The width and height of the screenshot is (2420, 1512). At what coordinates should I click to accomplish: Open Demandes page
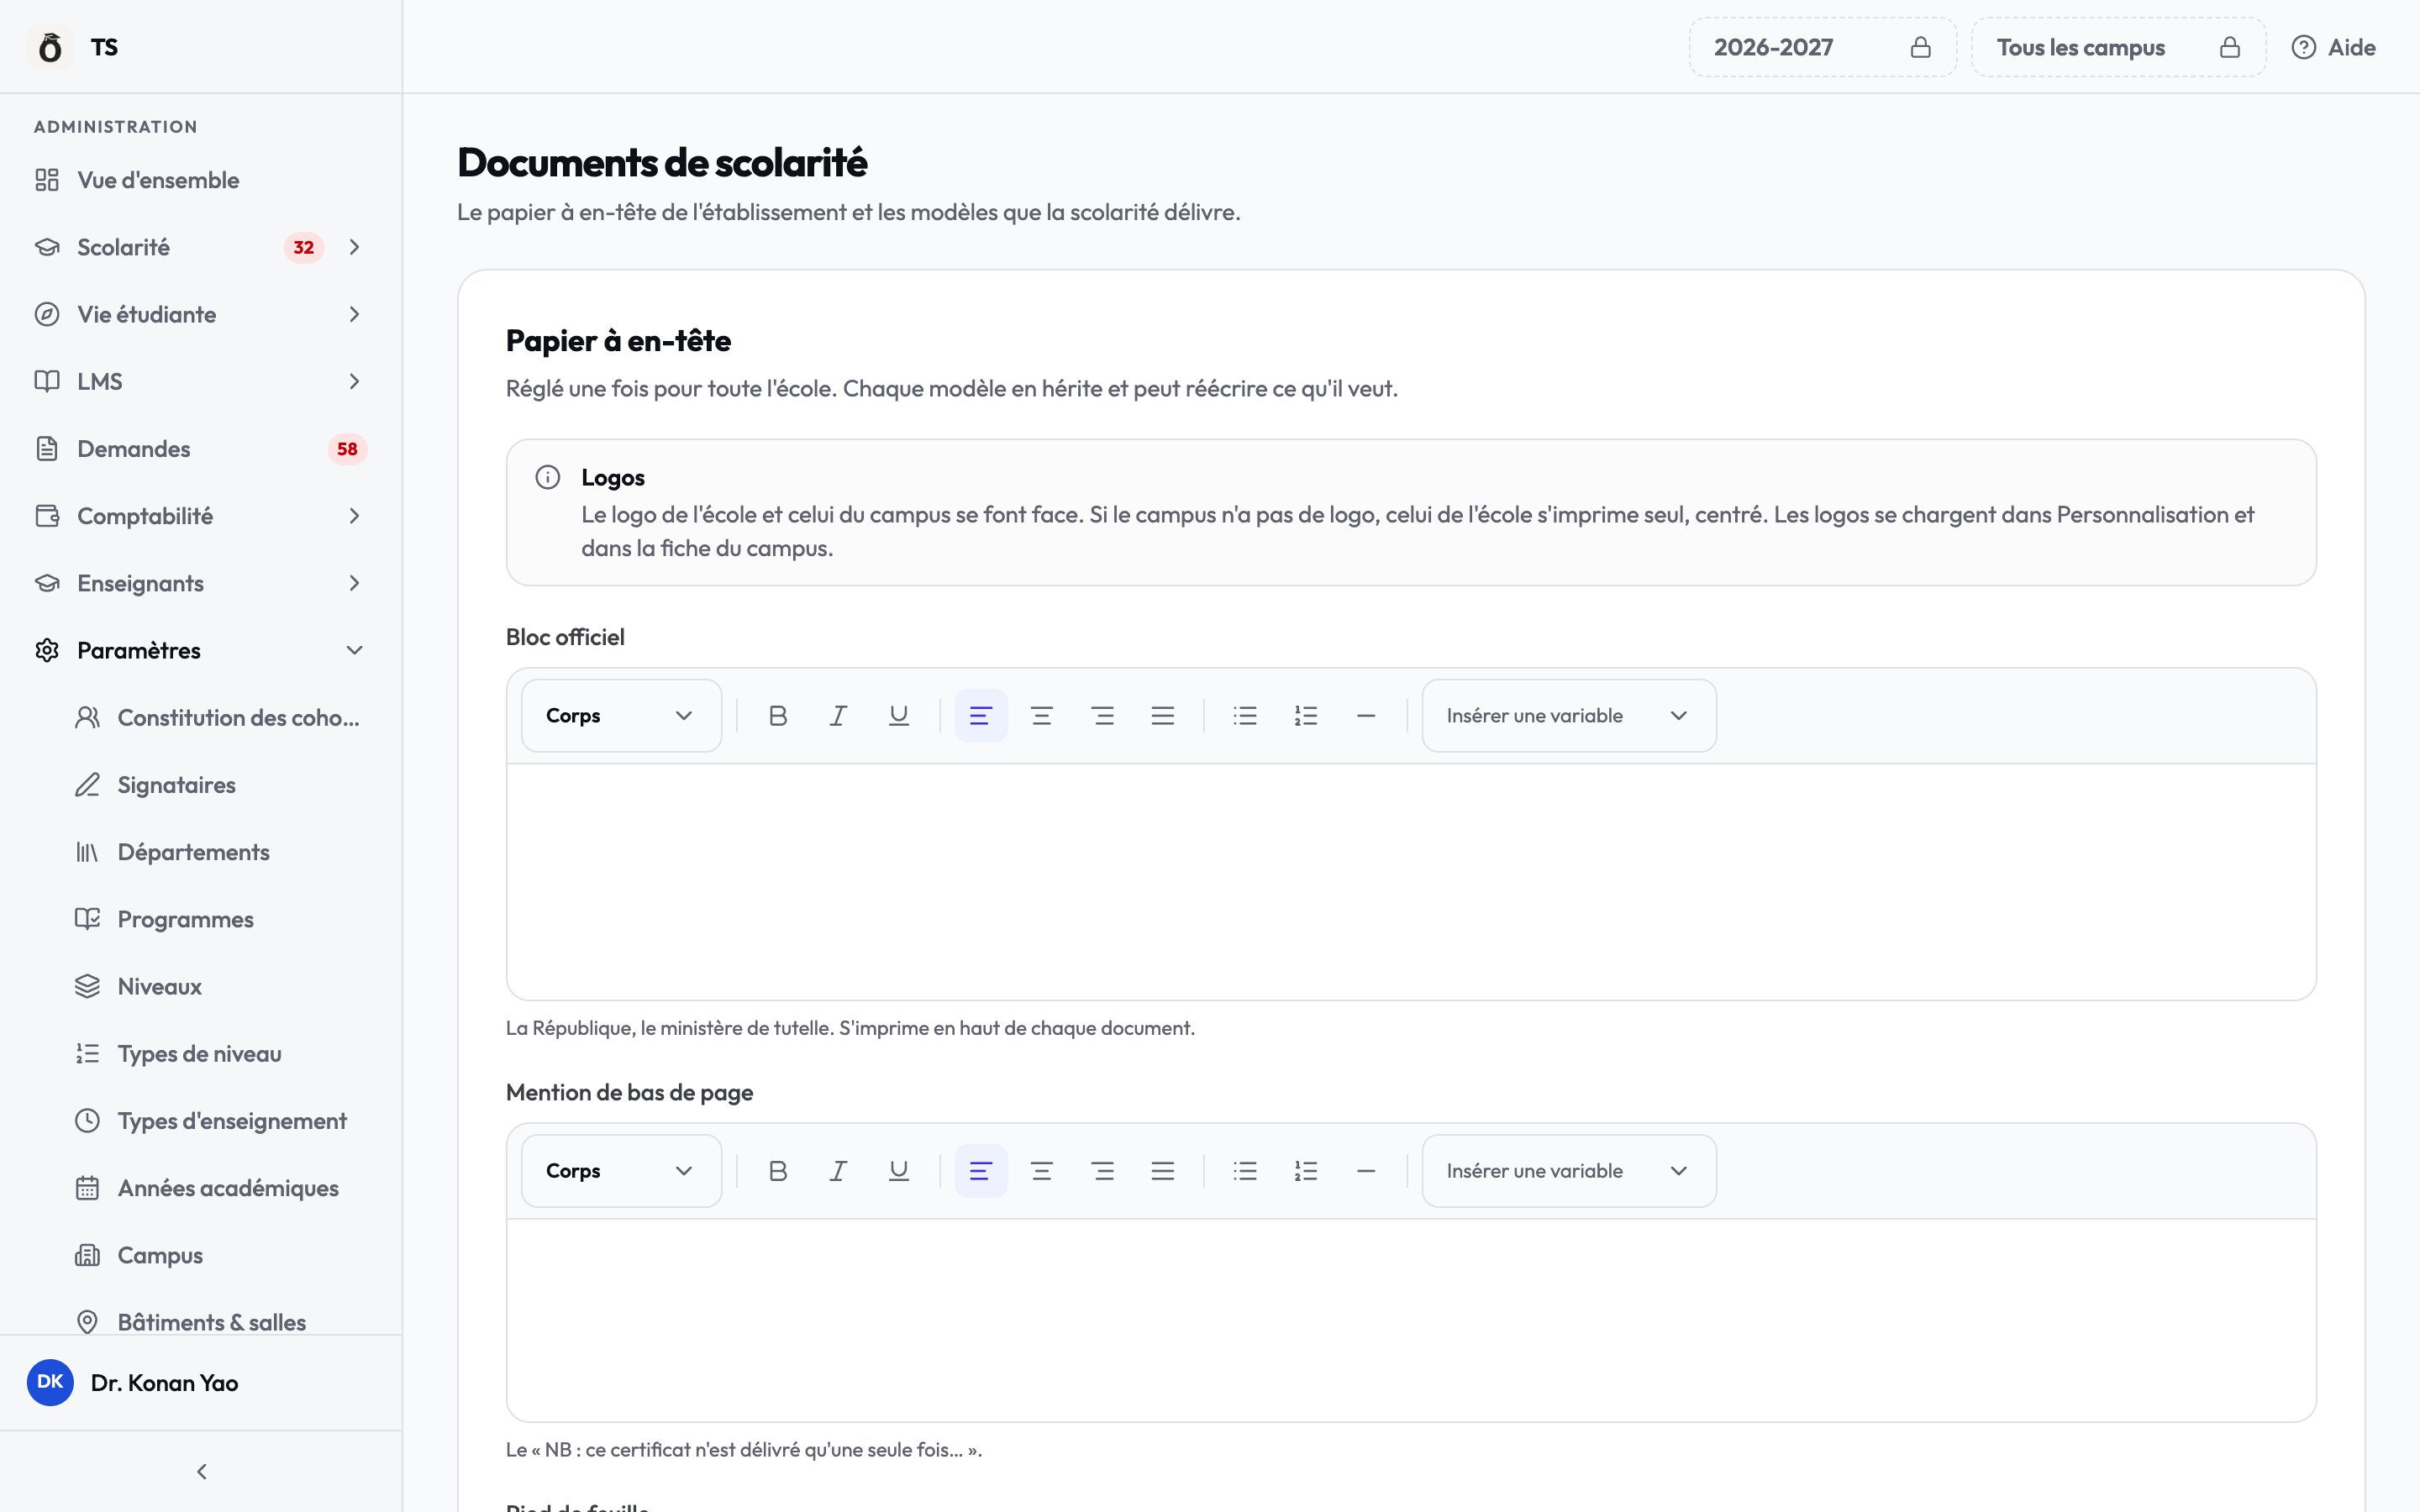201,449
